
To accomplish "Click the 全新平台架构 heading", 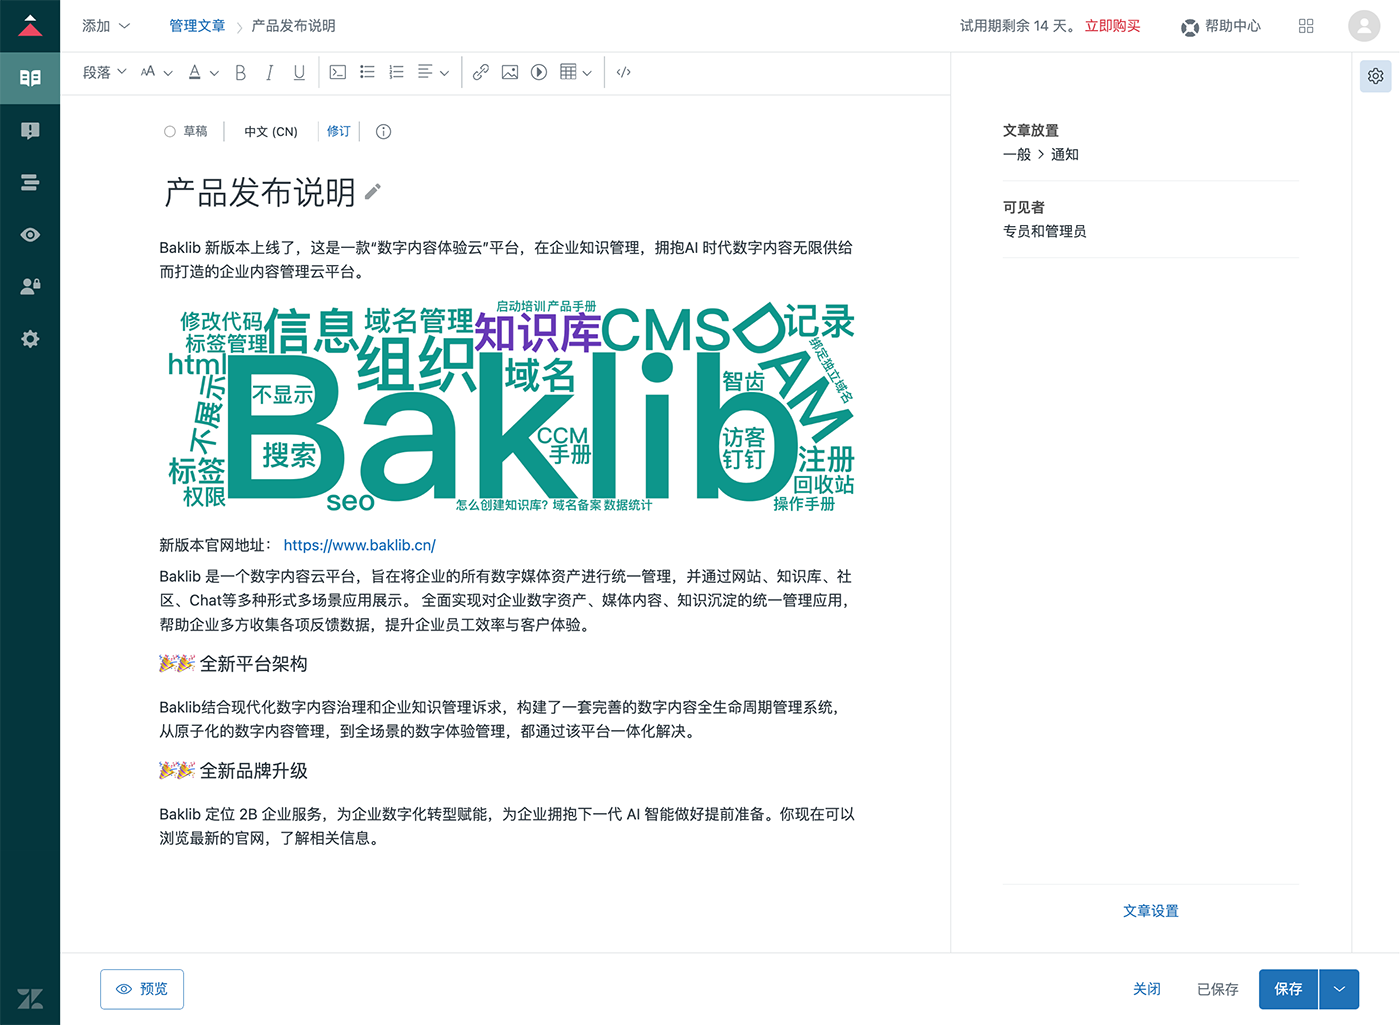I will [x=254, y=664].
